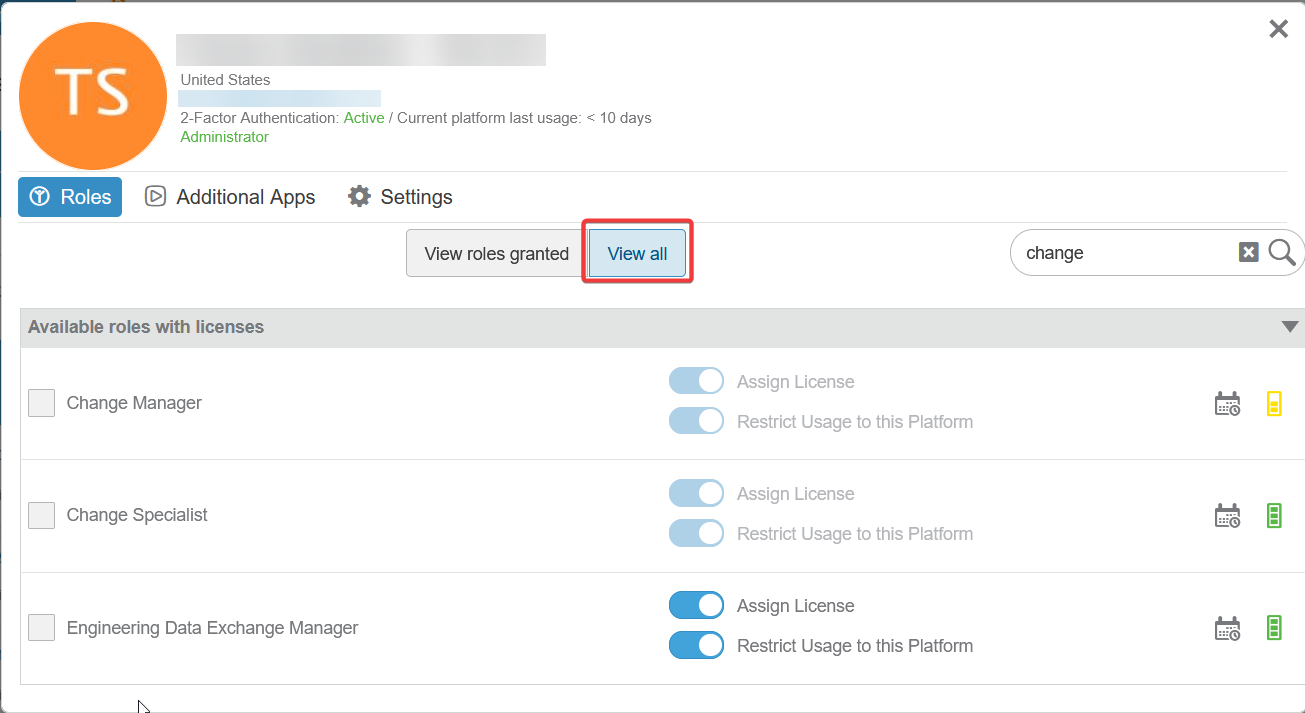This screenshot has height=713, width=1305.
Task: Check the Change Specialist role checkbox
Action: pyautogui.click(x=41, y=515)
